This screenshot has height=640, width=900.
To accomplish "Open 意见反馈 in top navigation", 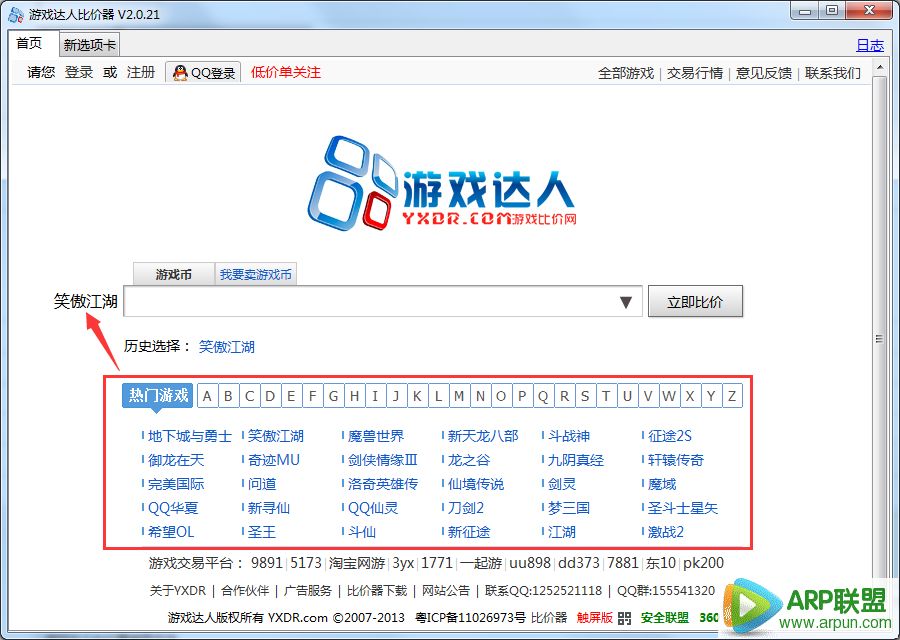I will pyautogui.click(x=763, y=73).
